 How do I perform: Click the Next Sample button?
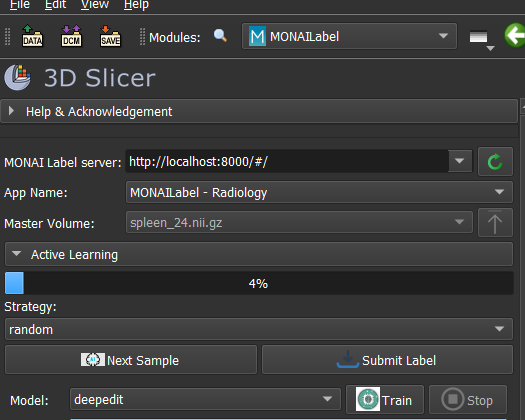pyautogui.click(x=131, y=360)
